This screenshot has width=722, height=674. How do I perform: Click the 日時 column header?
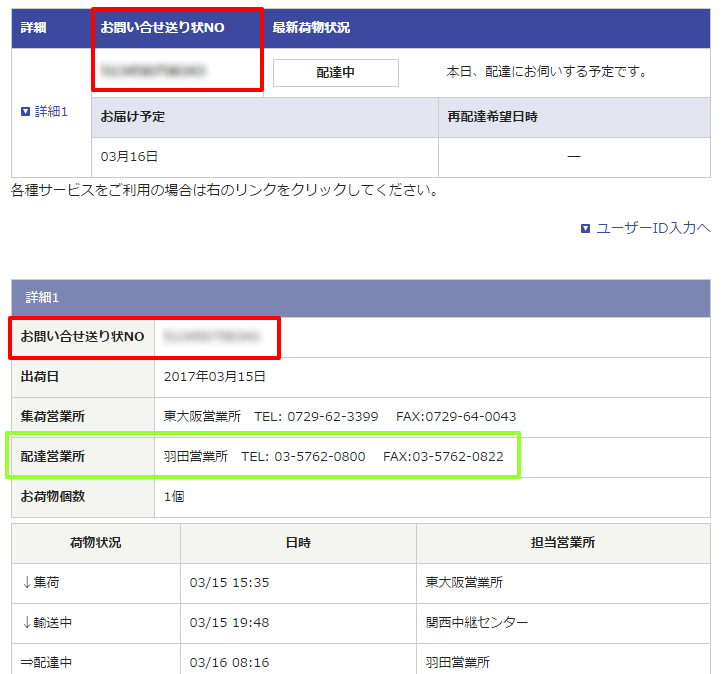click(298, 543)
